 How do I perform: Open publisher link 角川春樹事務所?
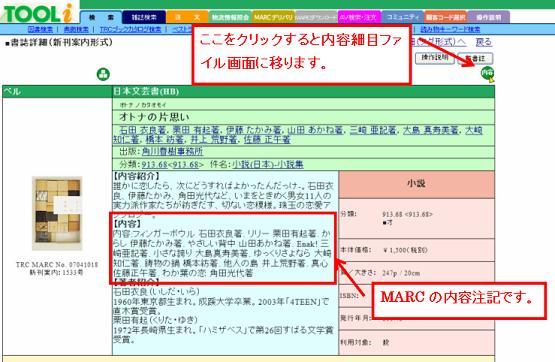172,151
